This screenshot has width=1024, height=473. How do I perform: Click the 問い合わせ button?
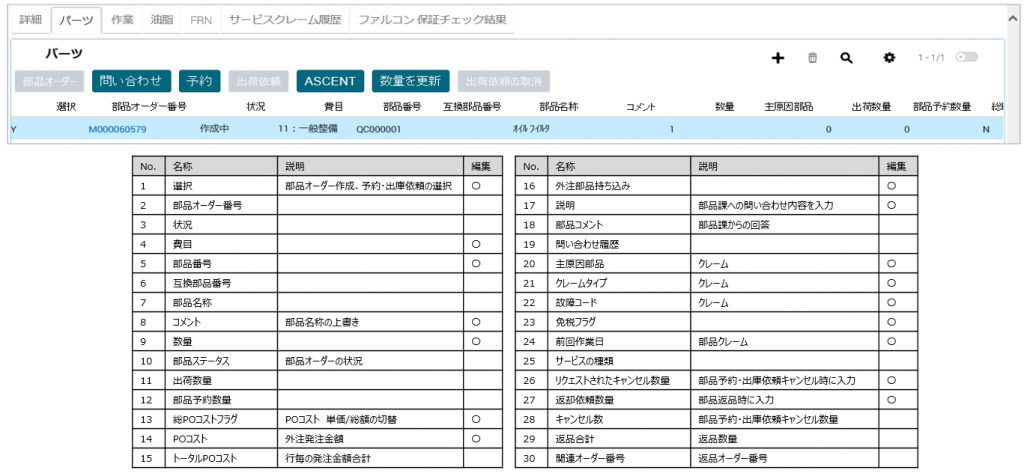(131, 81)
